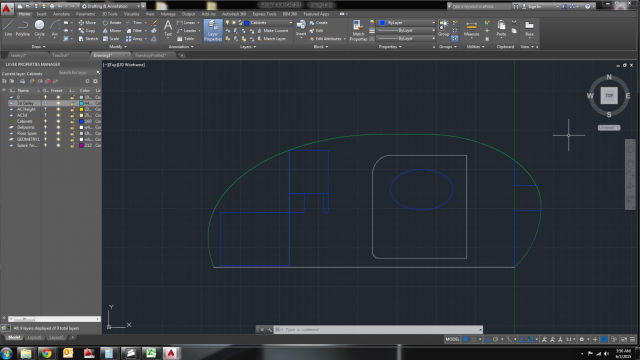This screenshot has height=360, width=640.
Task: Click the Measure utility
Action: [471, 29]
